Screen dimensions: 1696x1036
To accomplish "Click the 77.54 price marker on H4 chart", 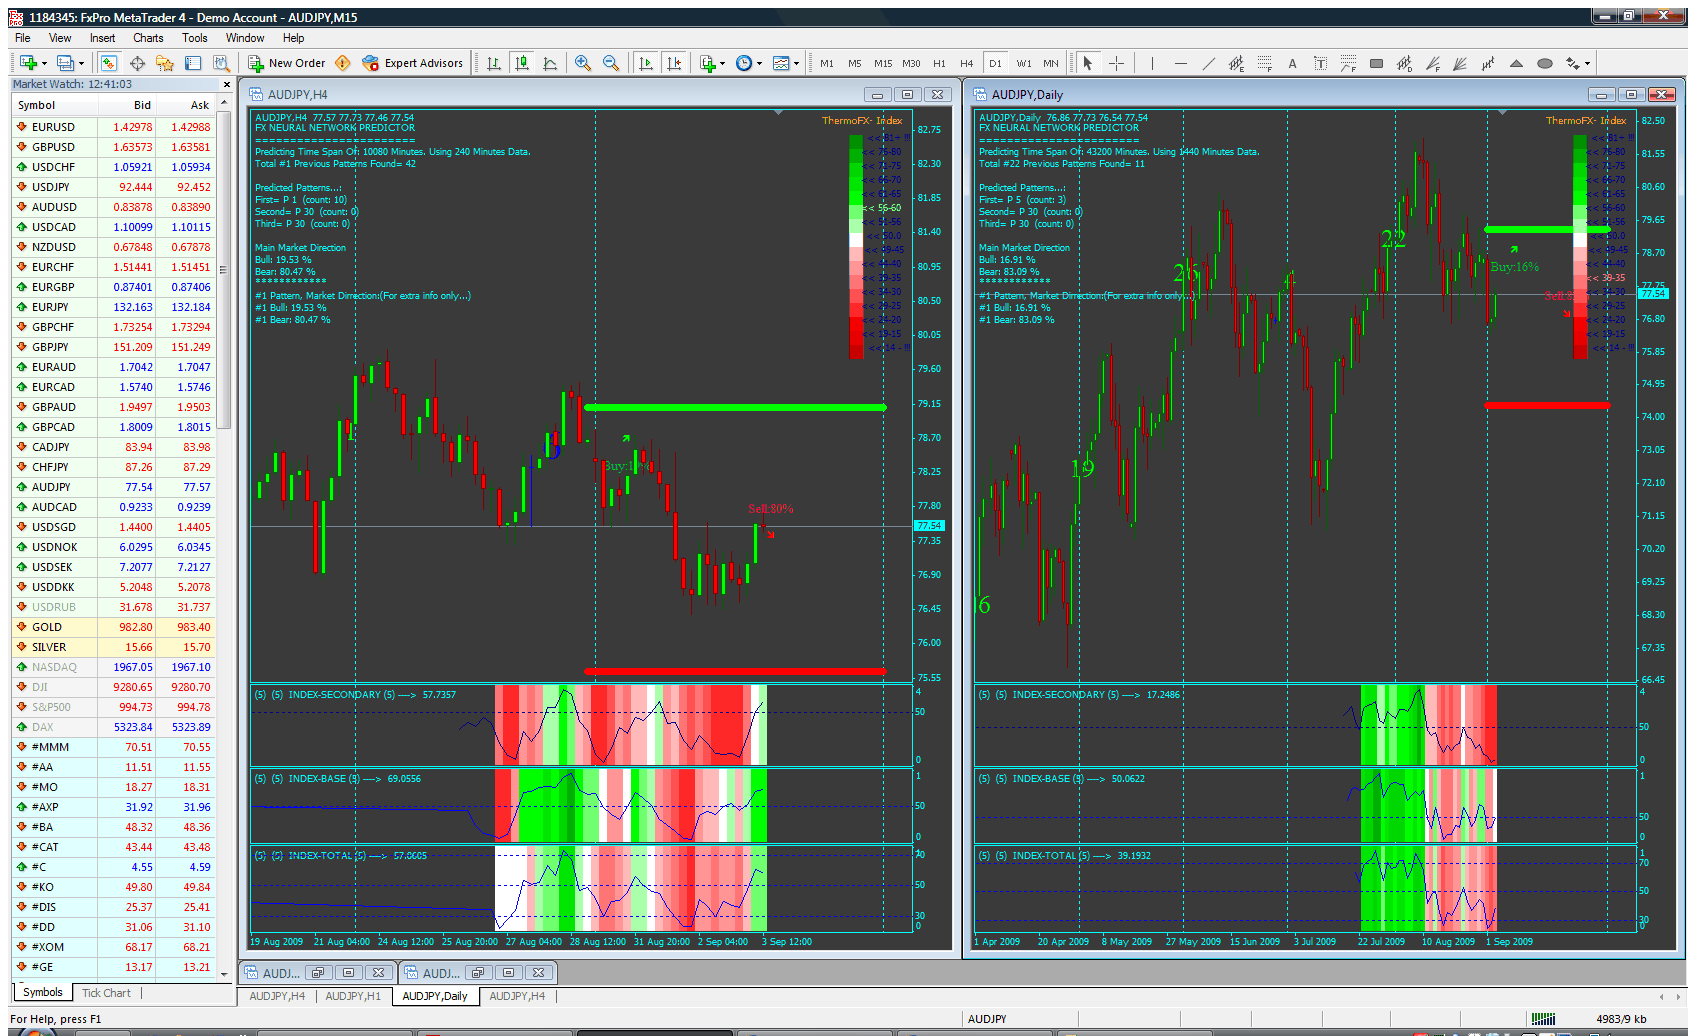I will pos(930,526).
